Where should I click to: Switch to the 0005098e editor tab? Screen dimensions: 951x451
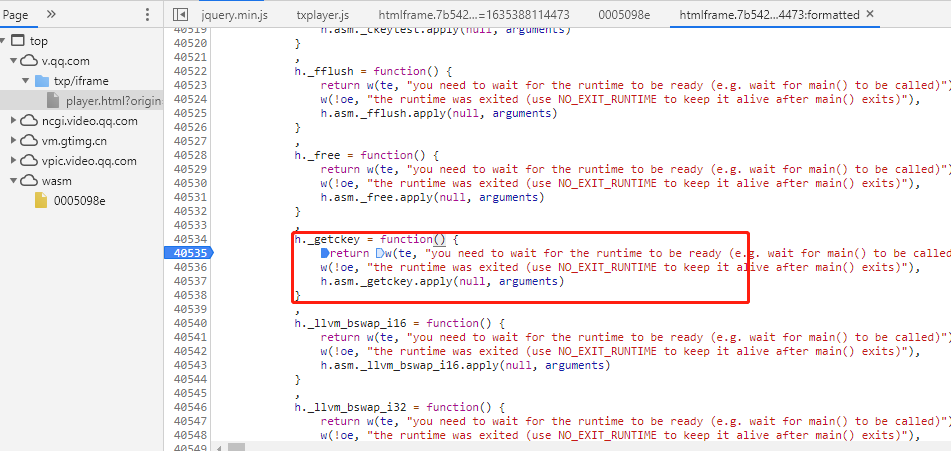pos(624,15)
